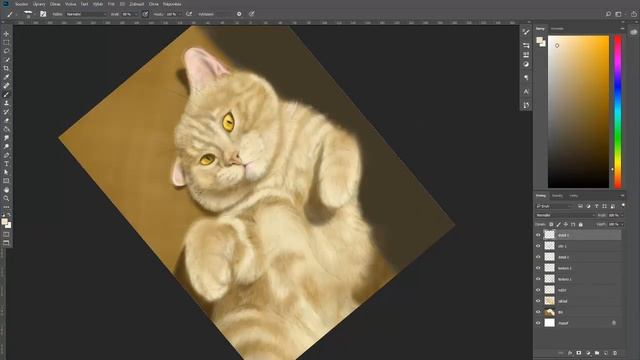Viewport: 640px width, 360px height.
Task: Open the Nápověda menu
Action: point(172,4)
